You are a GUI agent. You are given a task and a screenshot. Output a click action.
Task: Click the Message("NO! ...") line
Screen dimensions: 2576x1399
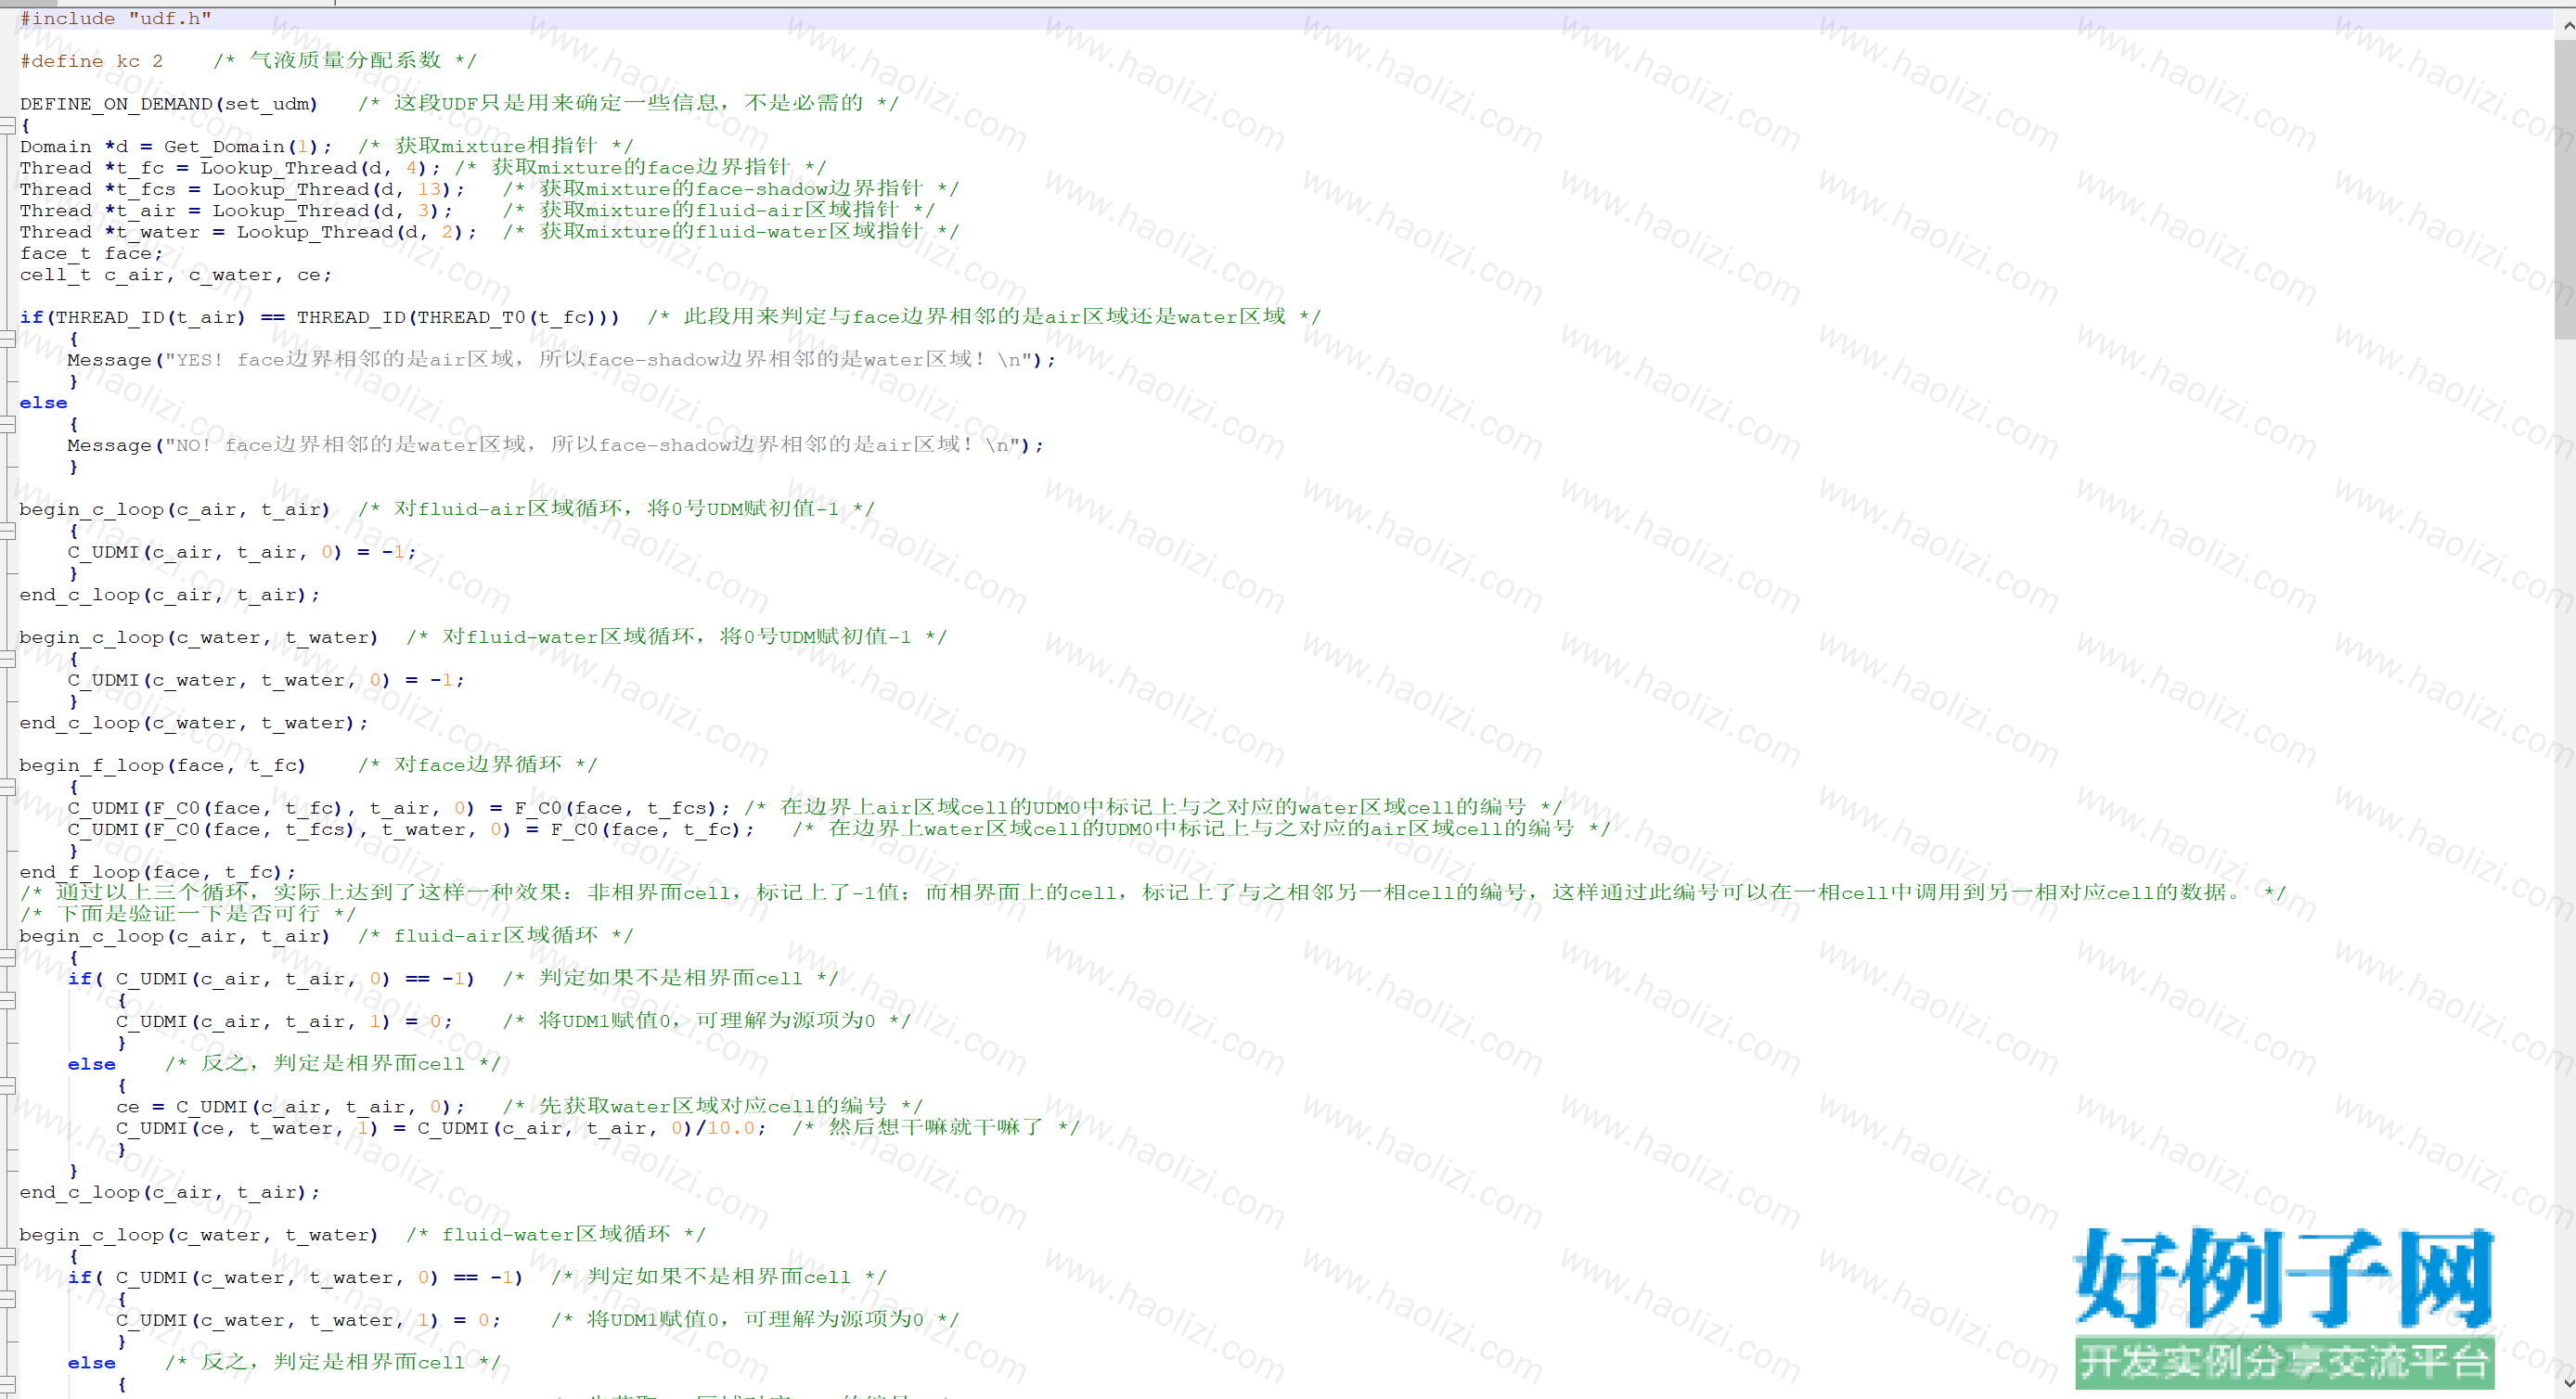[555, 445]
